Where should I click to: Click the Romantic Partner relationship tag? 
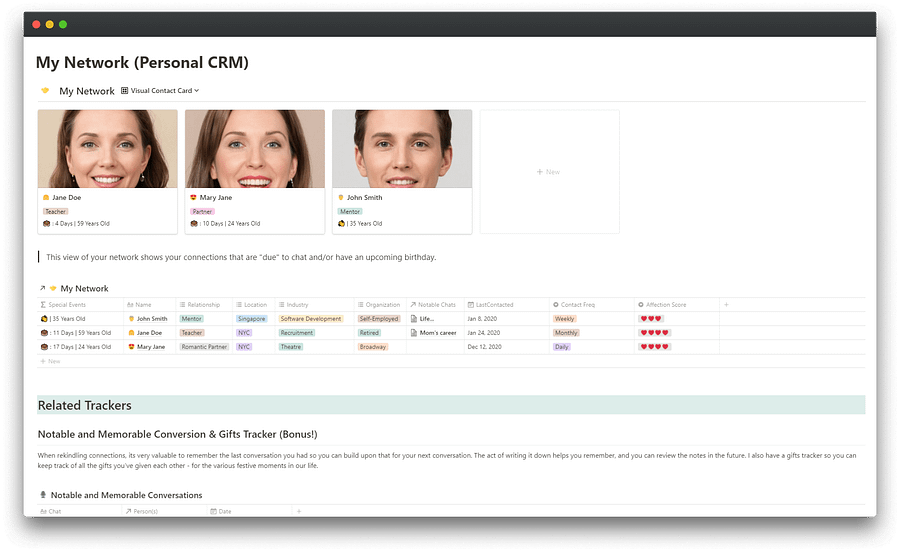tap(204, 347)
